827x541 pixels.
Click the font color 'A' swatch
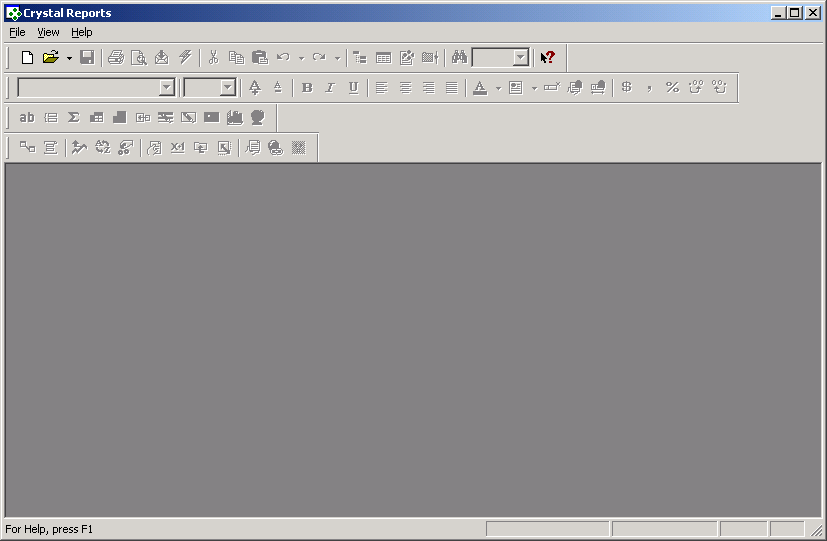pos(479,88)
